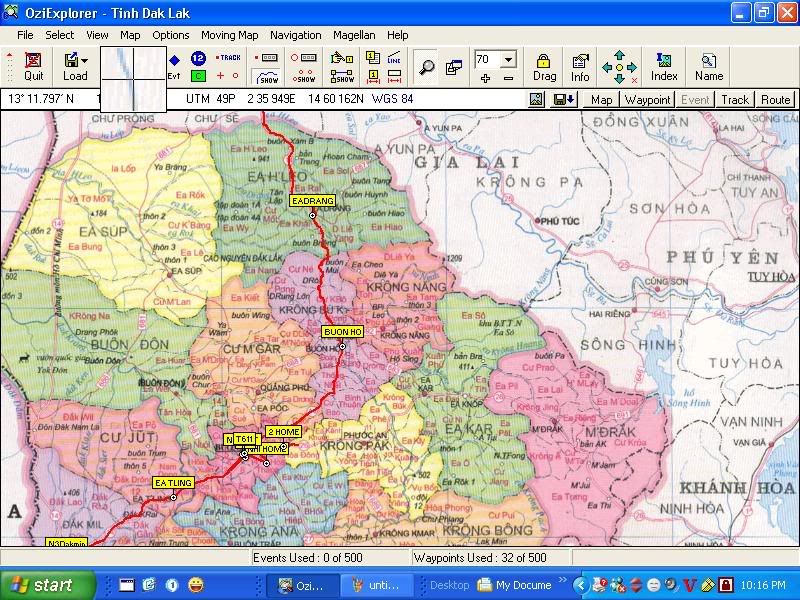Pan map down with bottom arrow
The height and width of the screenshot is (600, 800).
coord(619,79)
